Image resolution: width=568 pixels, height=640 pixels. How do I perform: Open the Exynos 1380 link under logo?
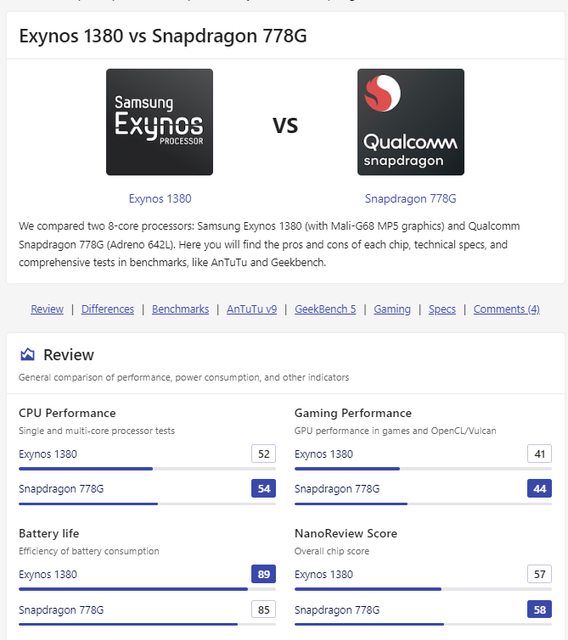click(x=160, y=199)
